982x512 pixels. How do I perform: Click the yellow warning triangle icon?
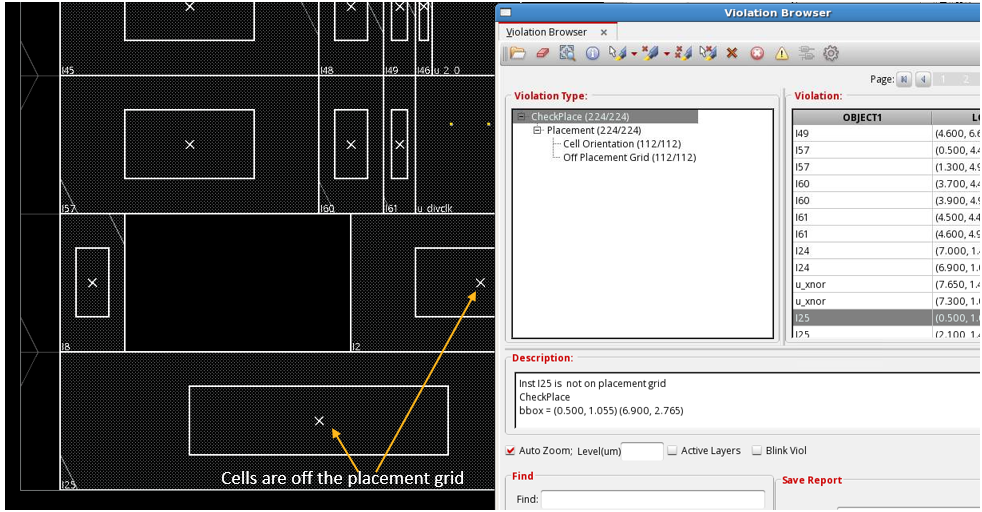(x=782, y=53)
